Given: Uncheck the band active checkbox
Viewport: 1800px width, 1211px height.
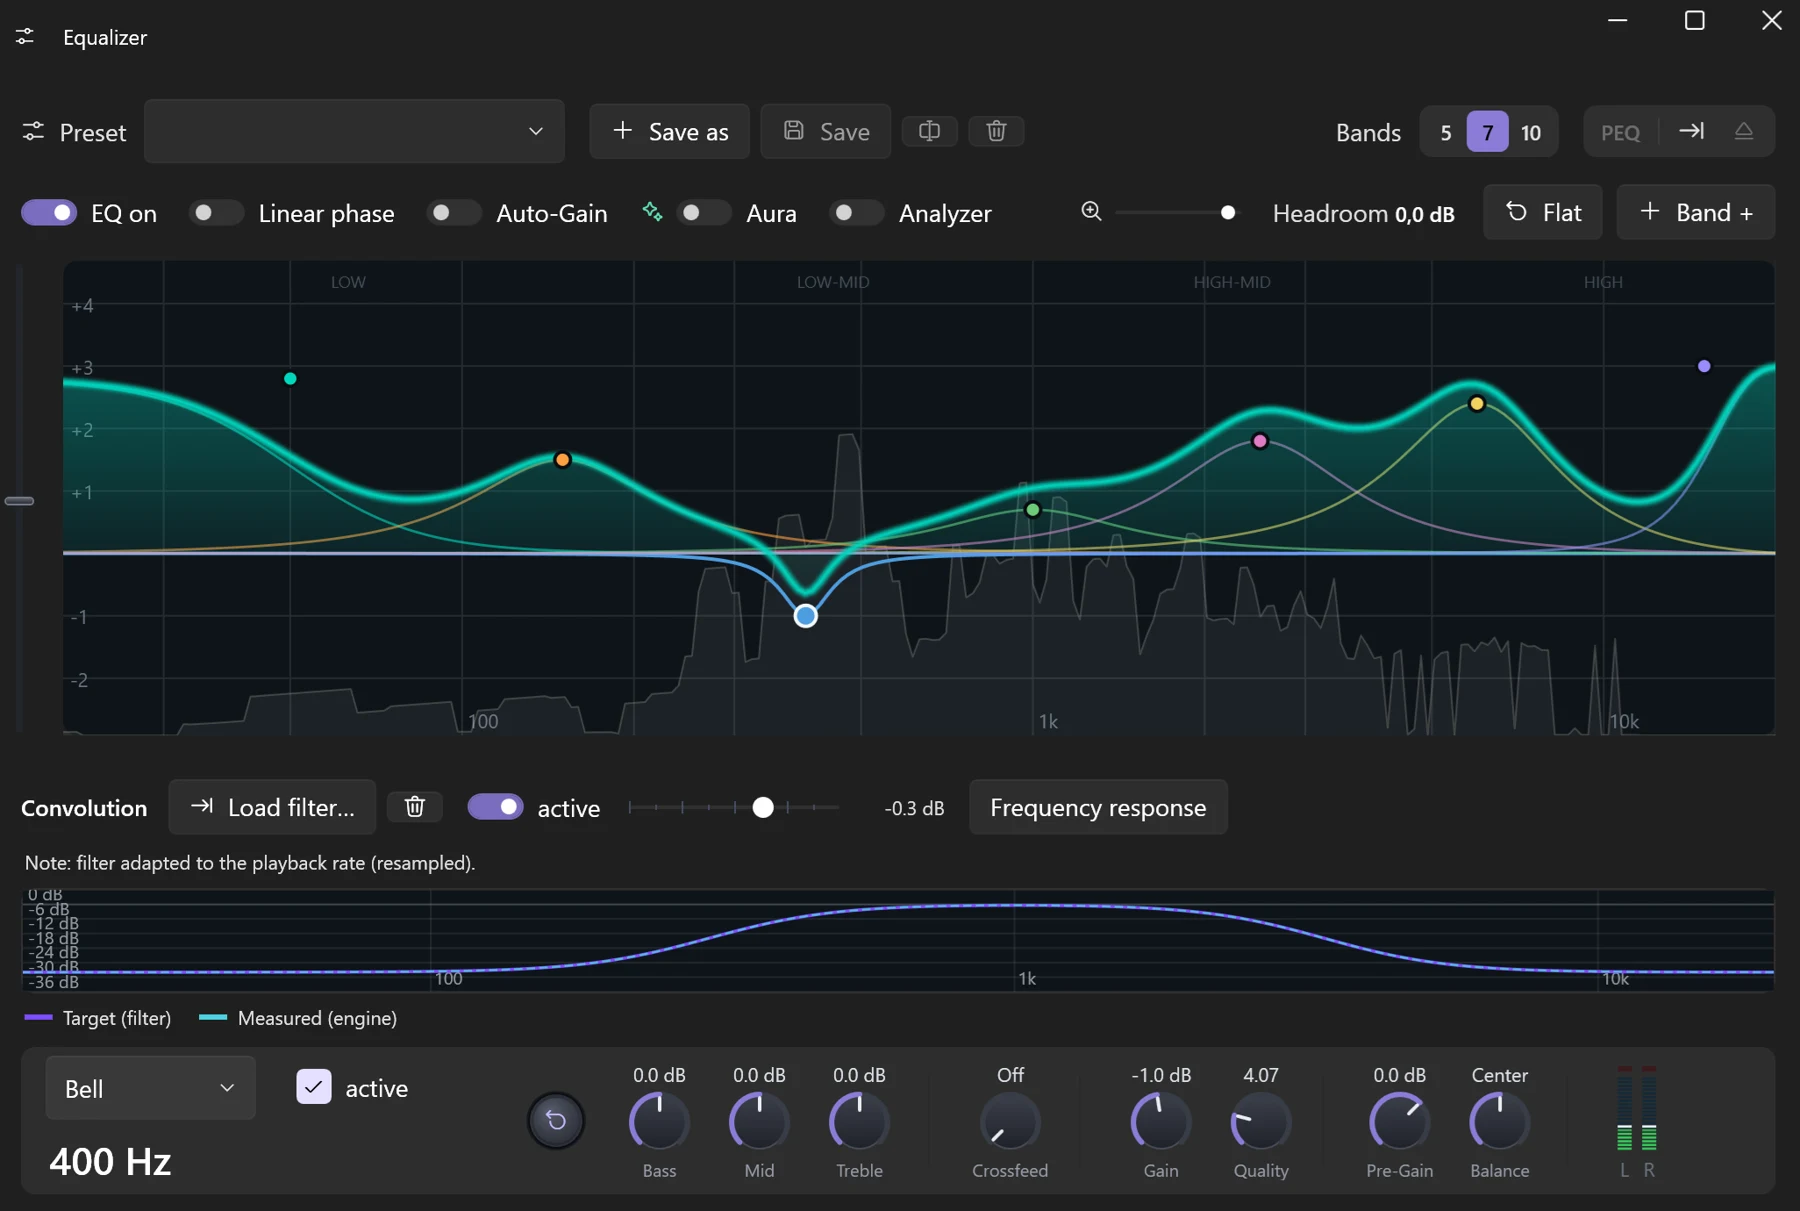Looking at the screenshot, I should 314,1087.
